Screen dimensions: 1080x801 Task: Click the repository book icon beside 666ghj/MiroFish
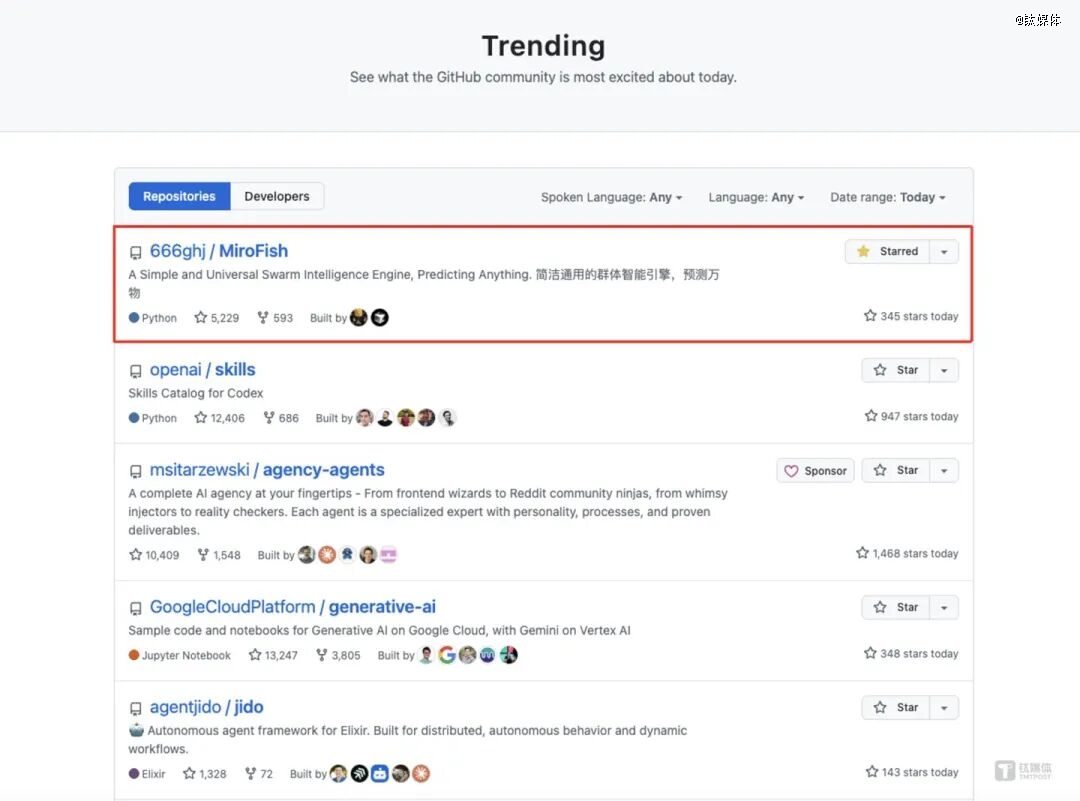pyautogui.click(x=136, y=252)
